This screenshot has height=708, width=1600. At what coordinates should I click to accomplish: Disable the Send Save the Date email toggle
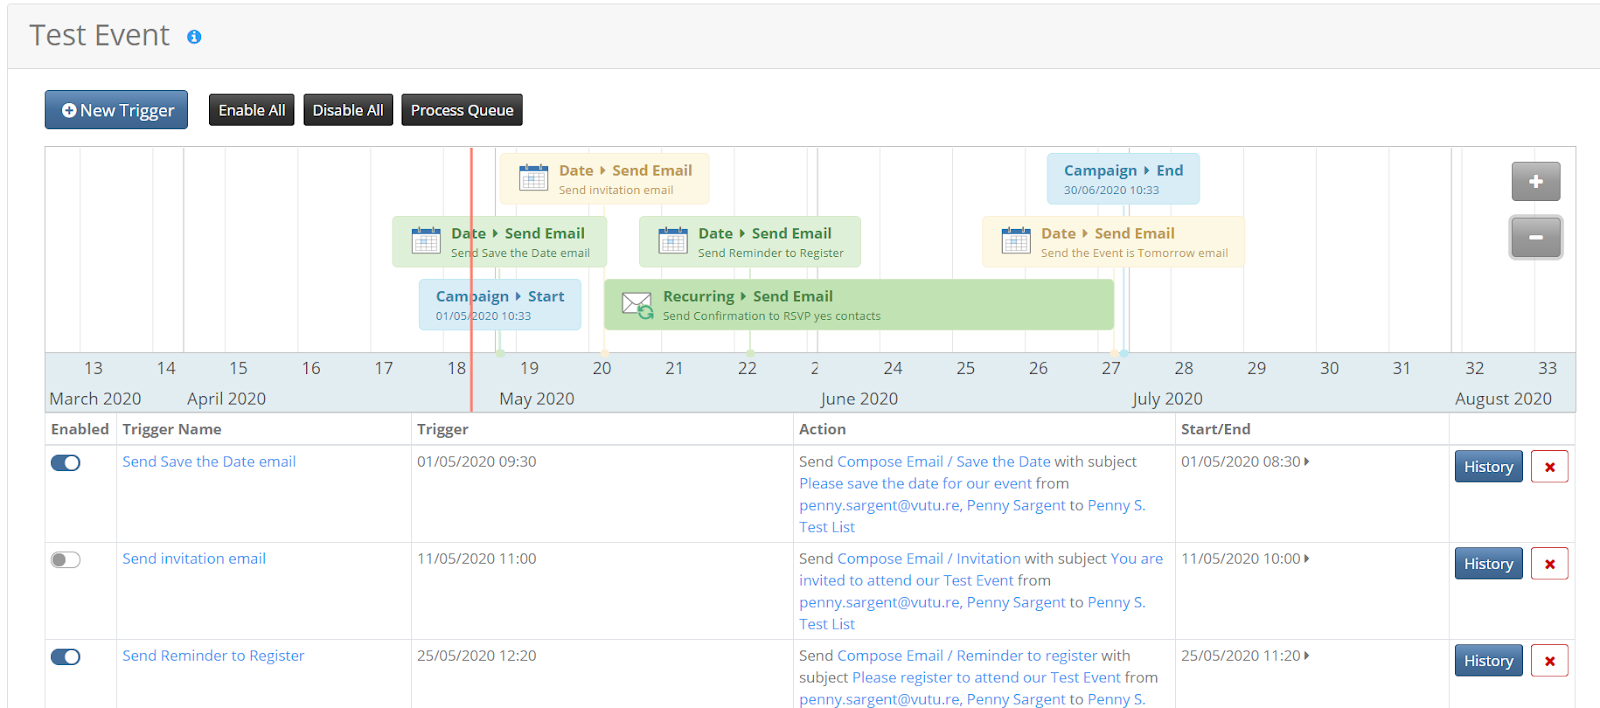pos(66,463)
